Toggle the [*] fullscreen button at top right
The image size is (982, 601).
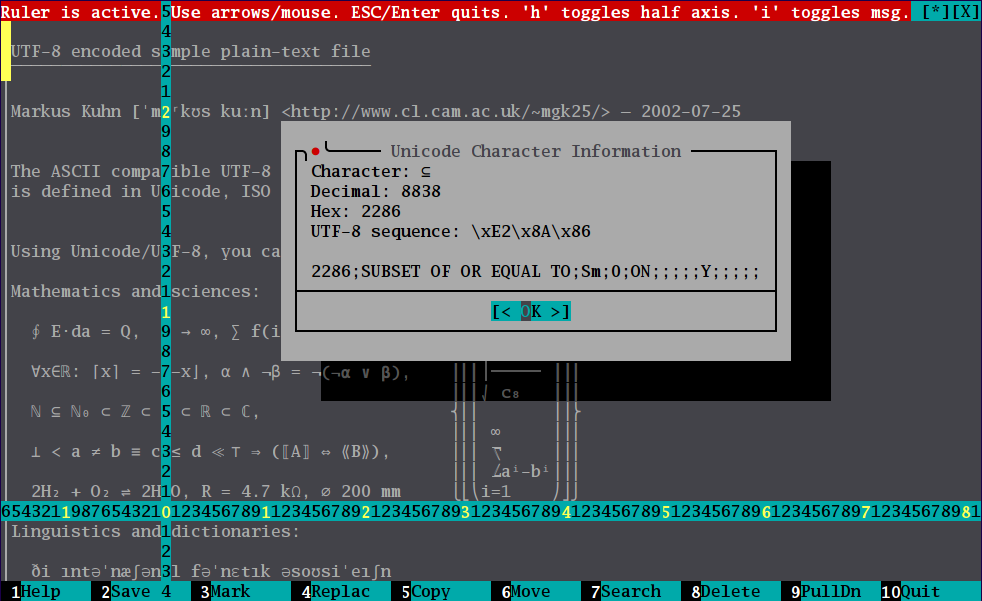936,11
